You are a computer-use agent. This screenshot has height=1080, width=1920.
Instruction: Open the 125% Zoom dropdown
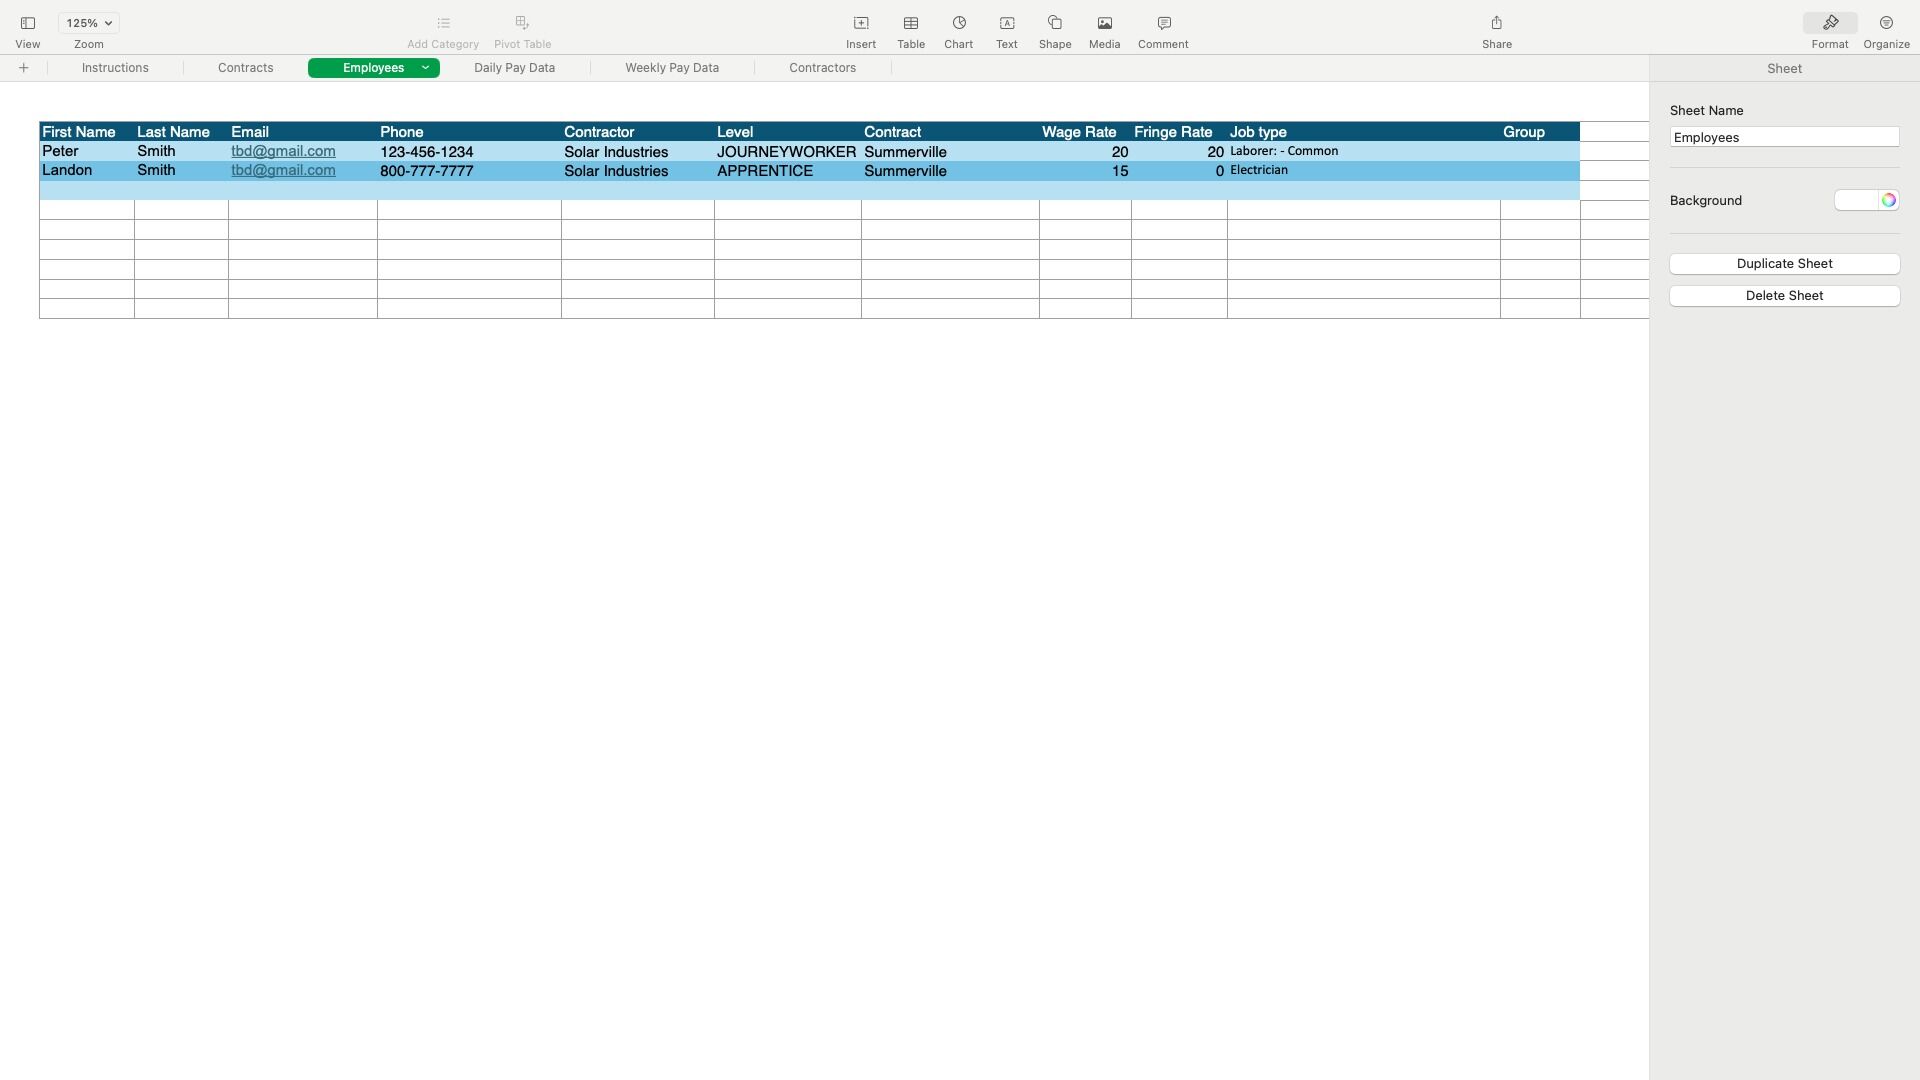(x=89, y=23)
